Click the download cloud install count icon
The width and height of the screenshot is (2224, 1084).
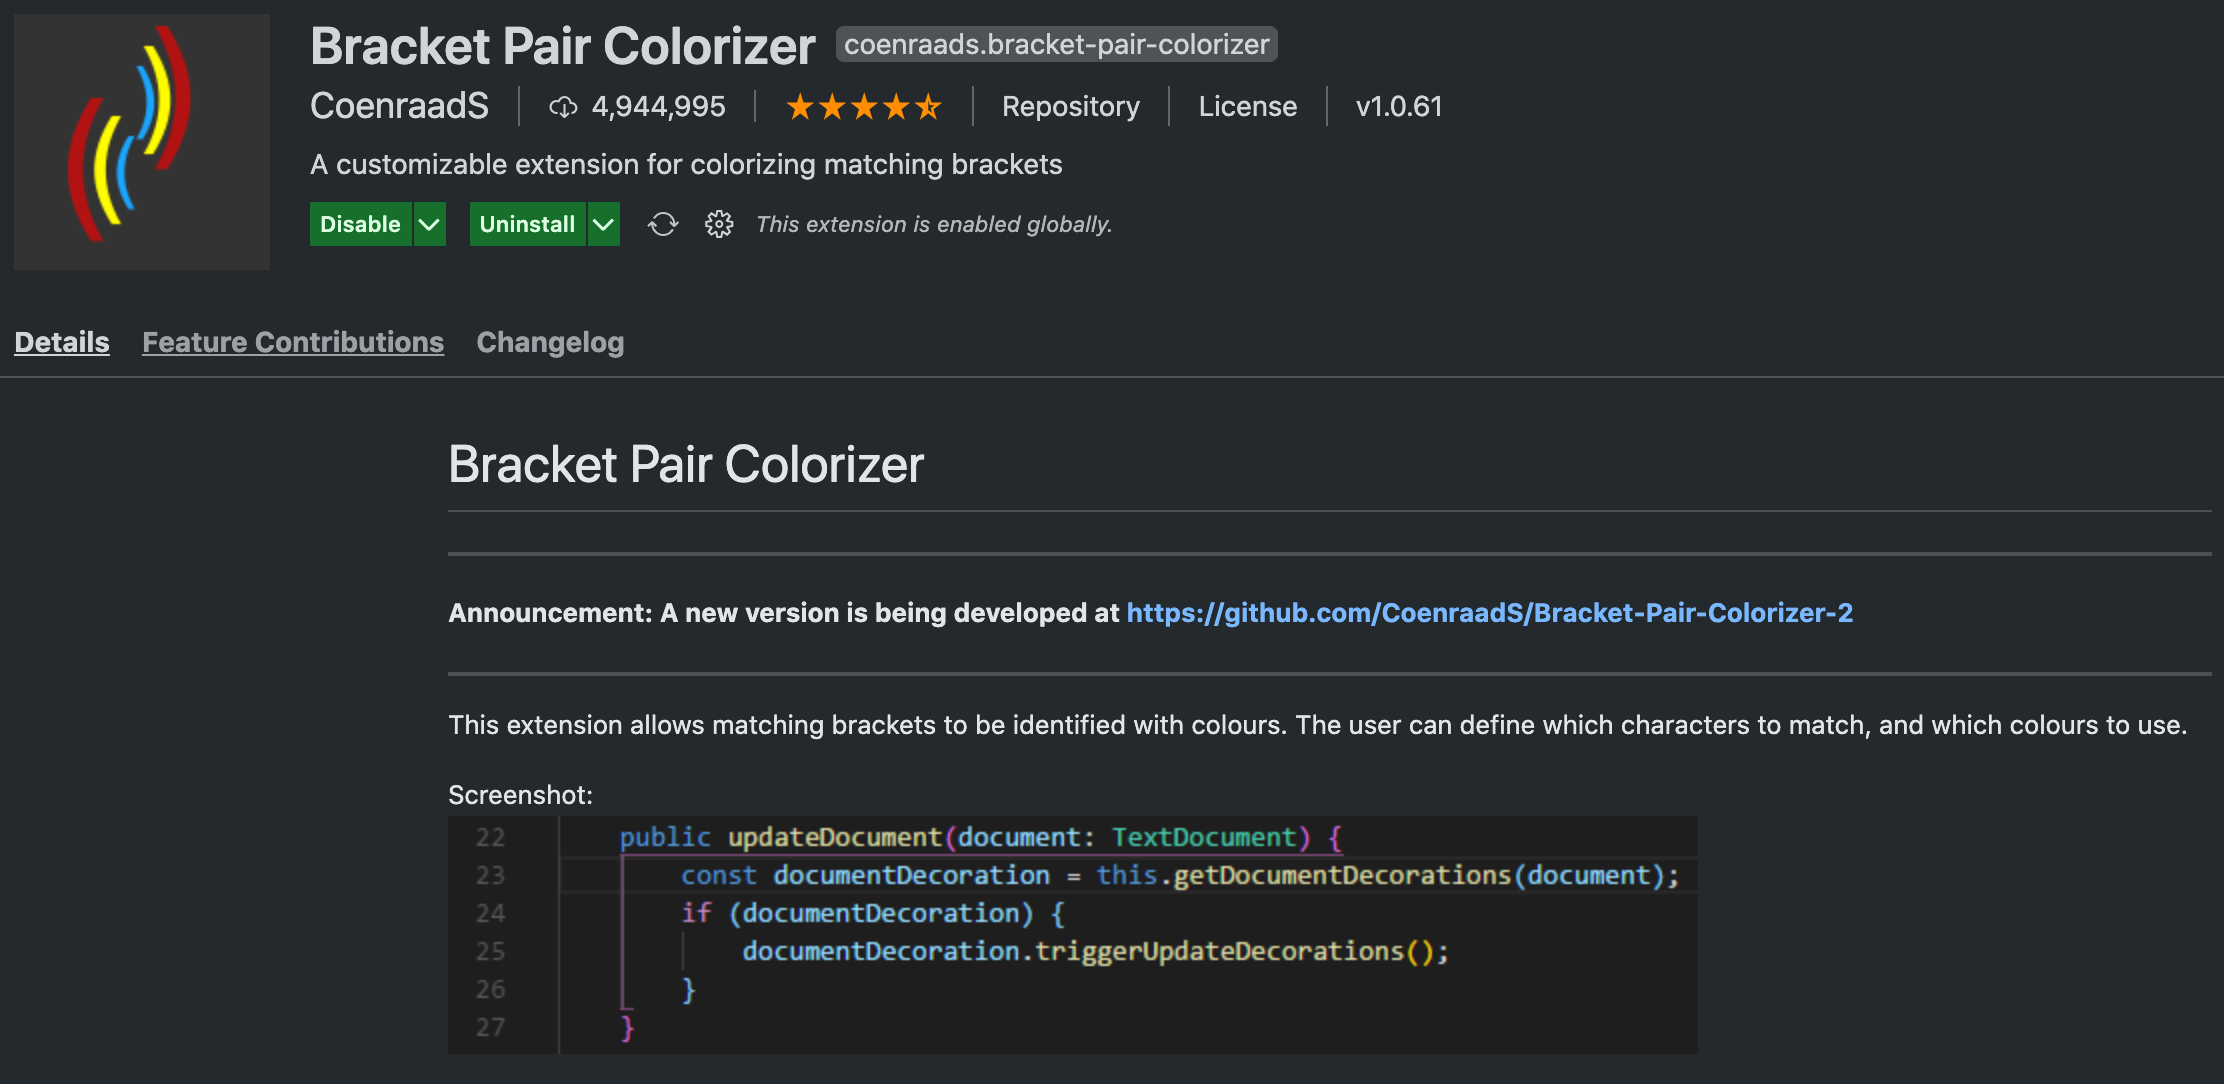tap(563, 107)
